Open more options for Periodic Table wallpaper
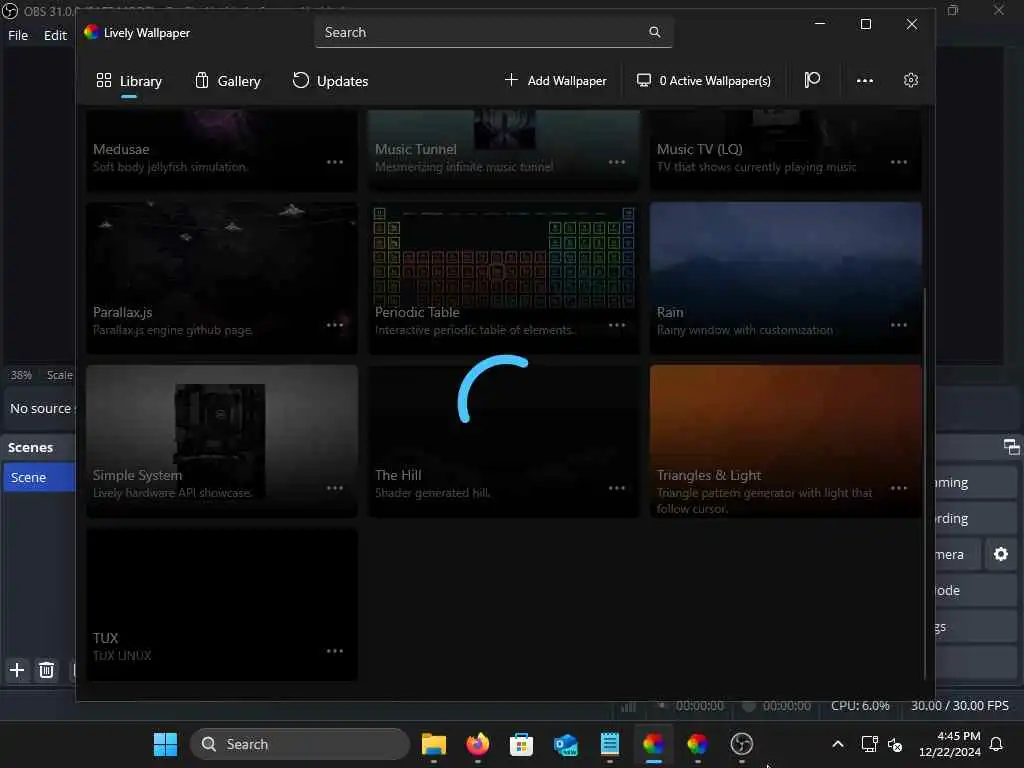The width and height of the screenshot is (1024, 768). (617, 325)
